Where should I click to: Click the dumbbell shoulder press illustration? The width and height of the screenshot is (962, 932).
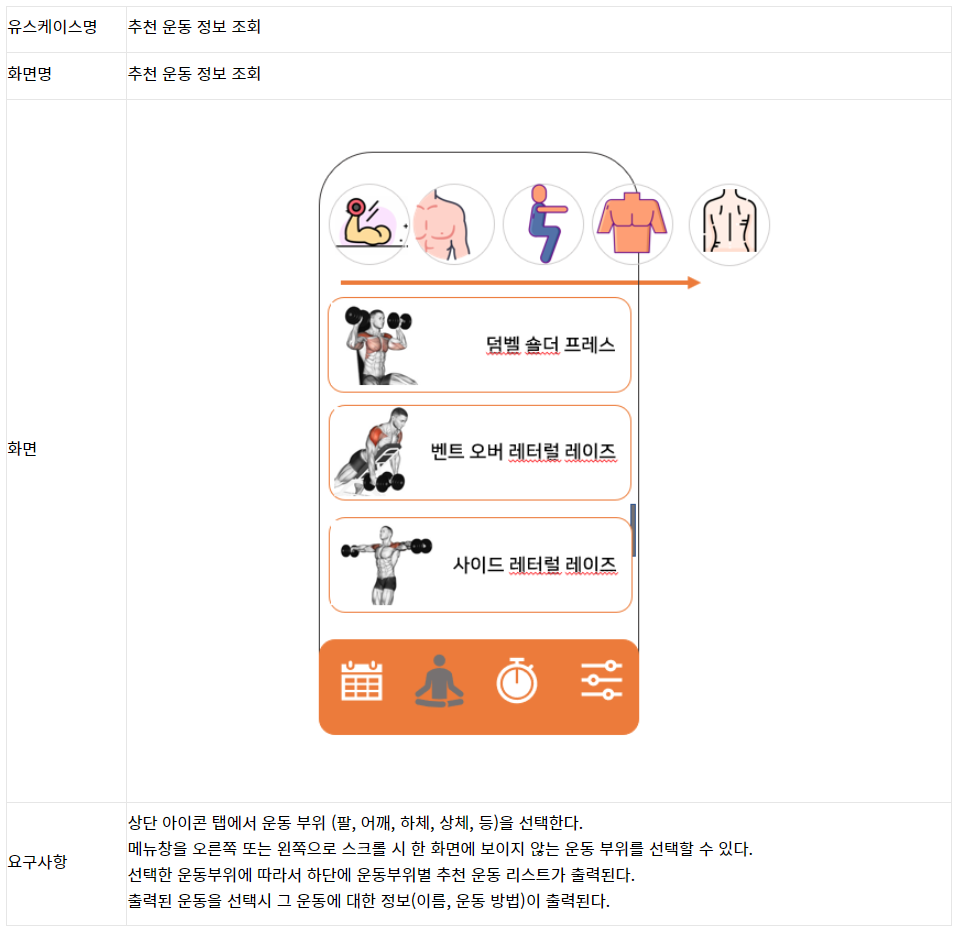pos(380,345)
